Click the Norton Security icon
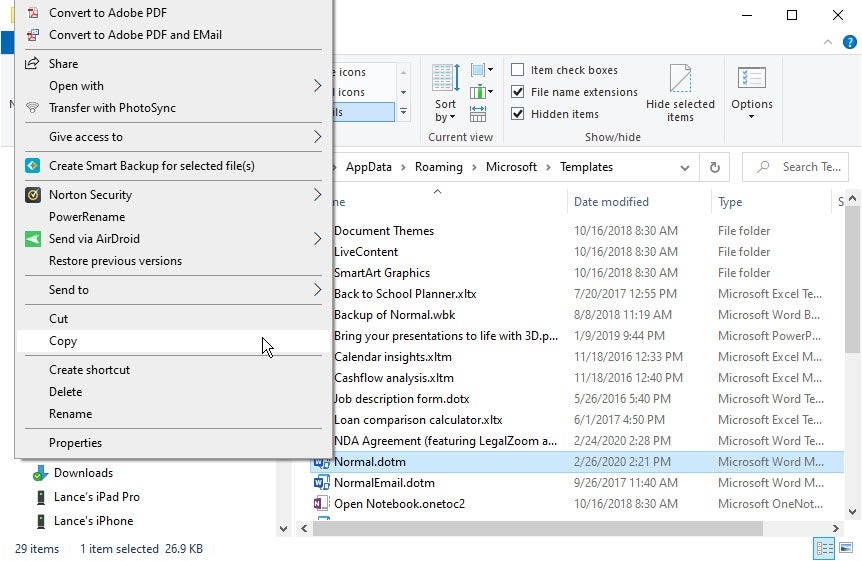This screenshot has width=862, height=561. click(32, 195)
